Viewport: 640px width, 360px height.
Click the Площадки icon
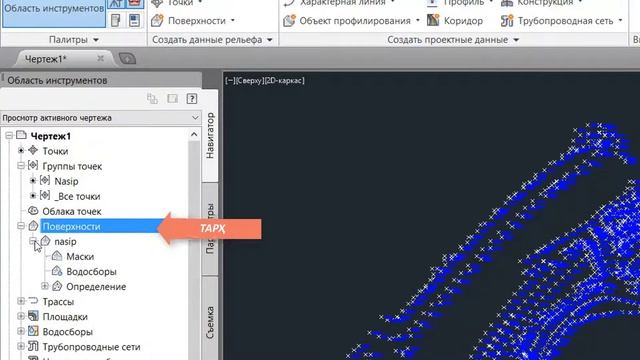(x=33, y=316)
